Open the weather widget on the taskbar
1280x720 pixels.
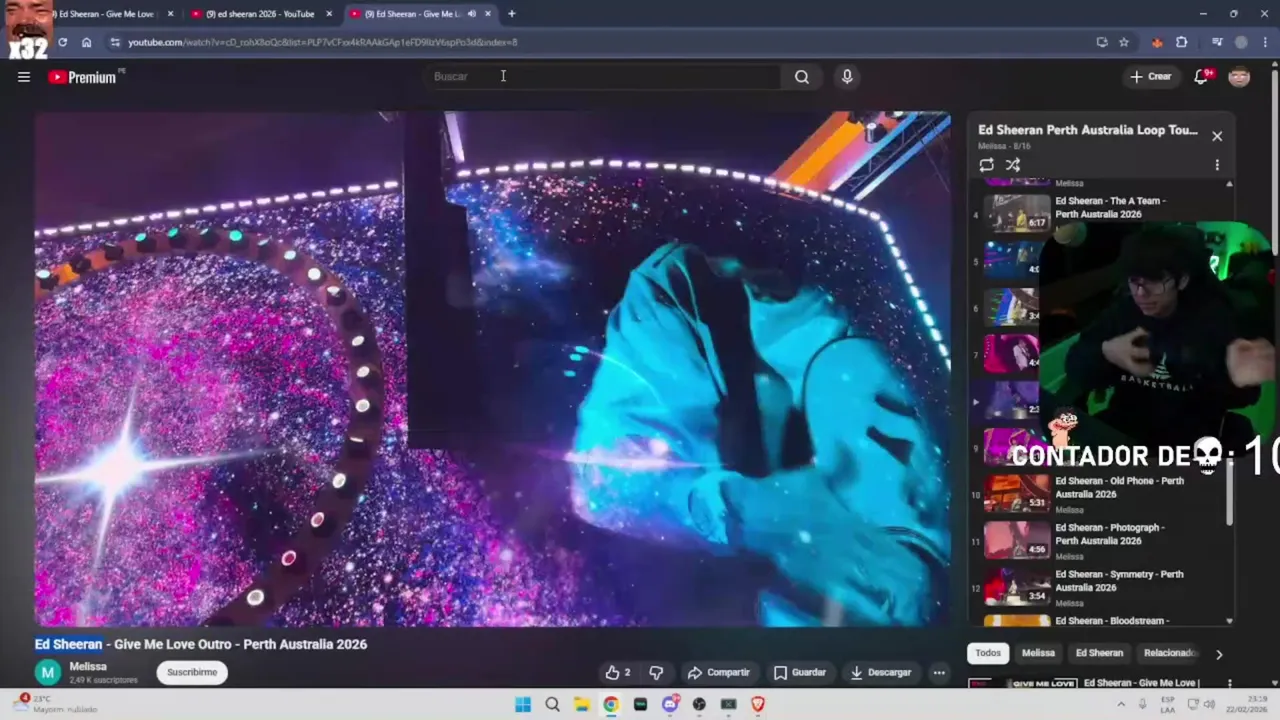56,704
